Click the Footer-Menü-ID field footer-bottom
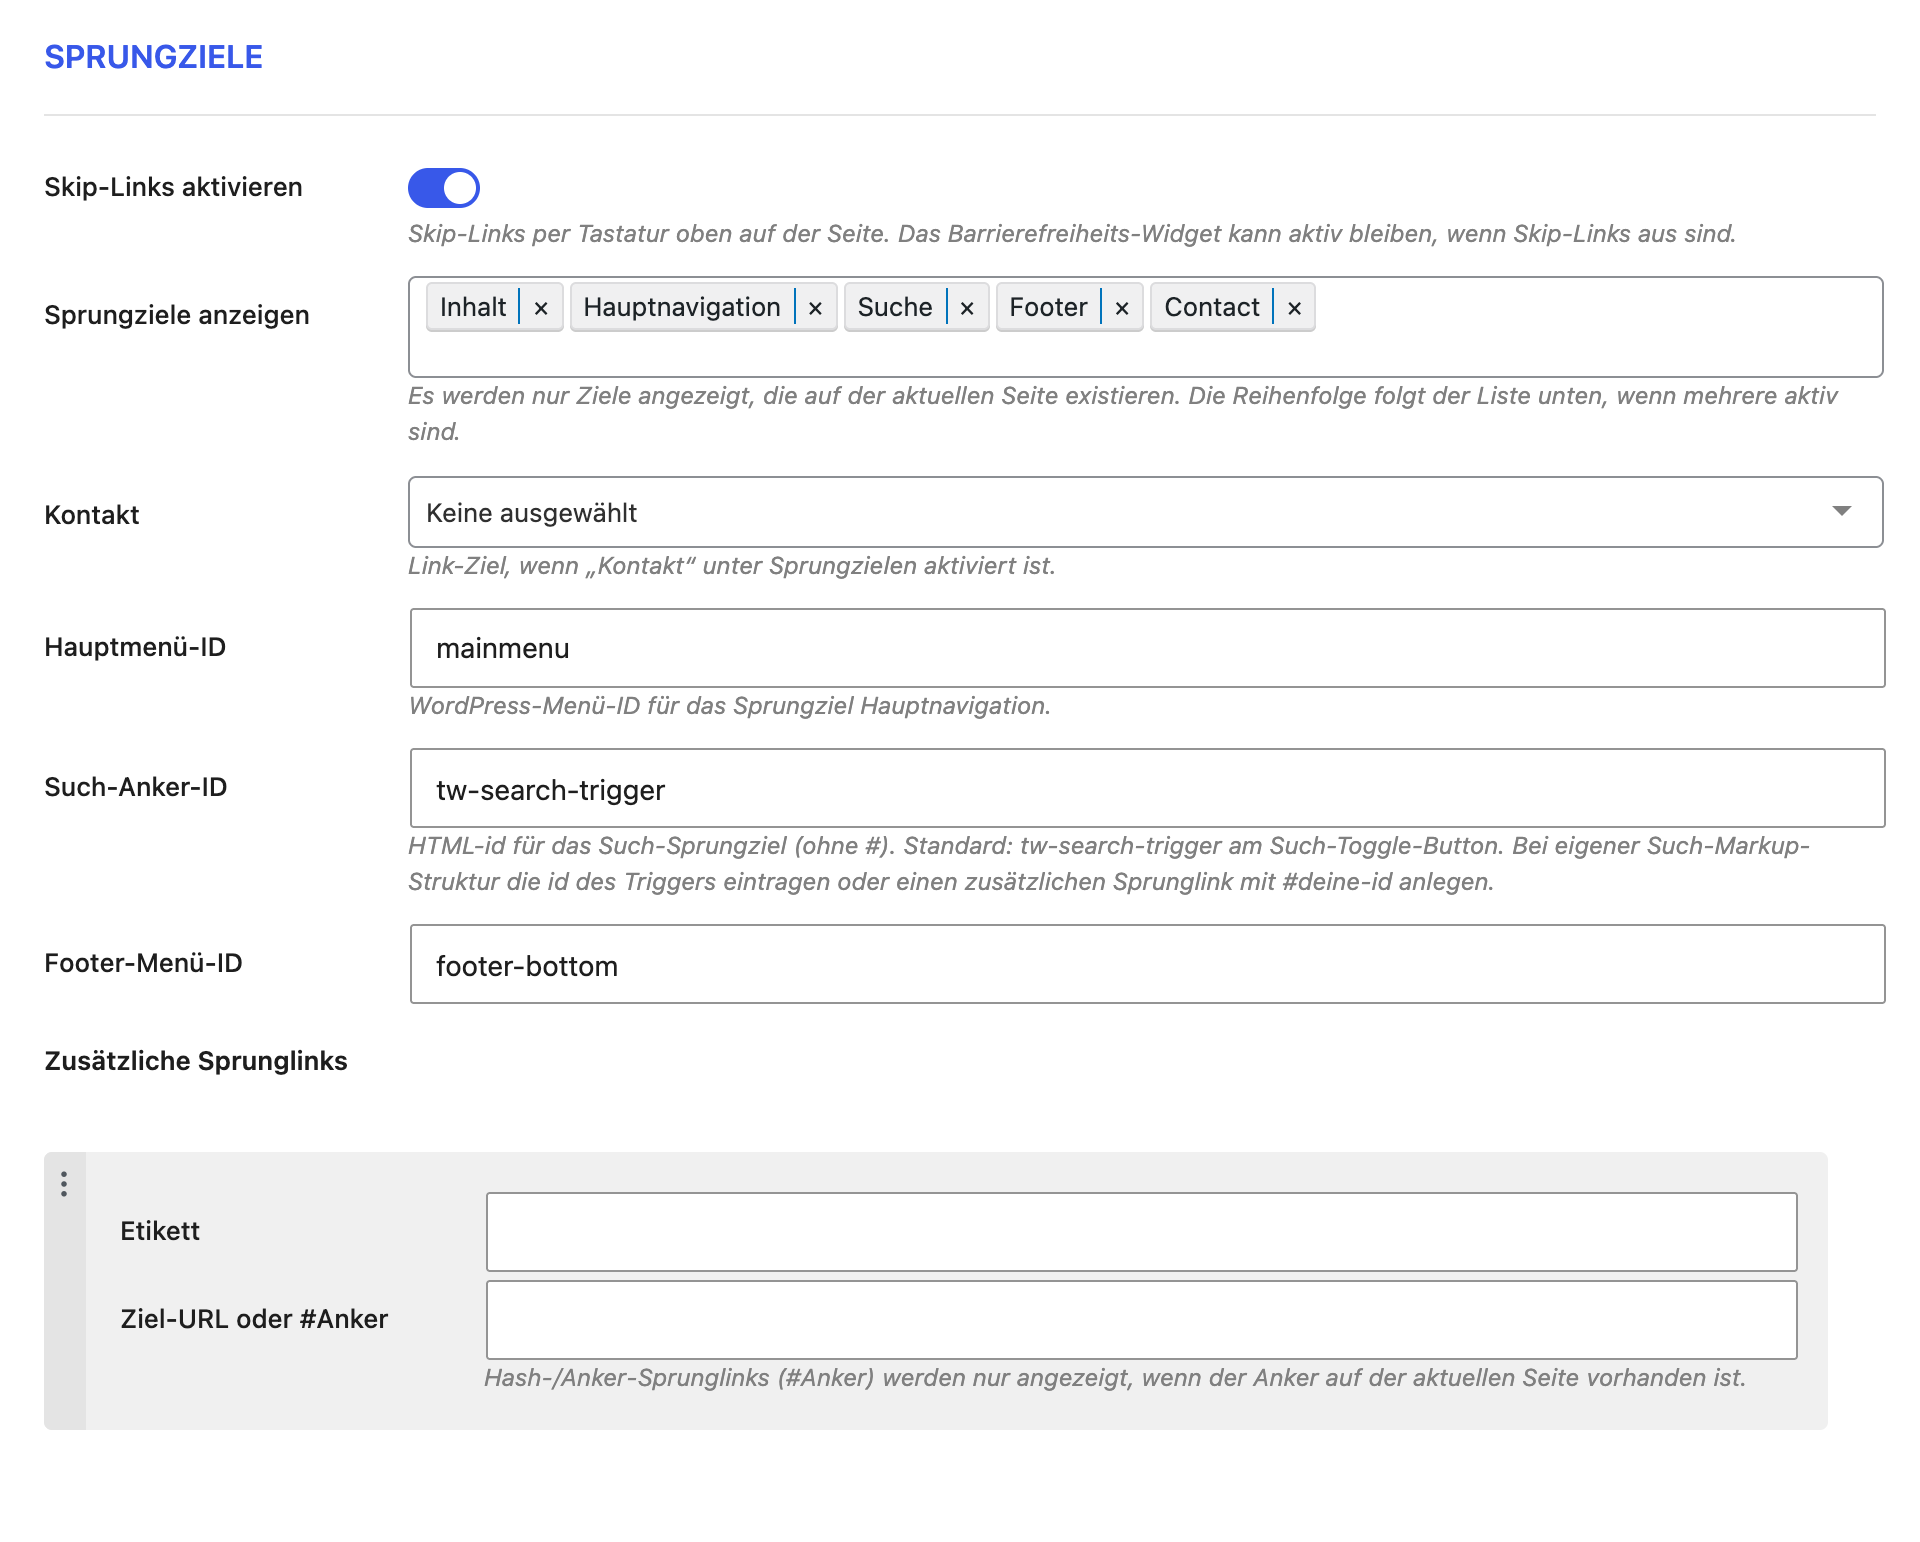The height and width of the screenshot is (1542, 1920). pos(1147,964)
